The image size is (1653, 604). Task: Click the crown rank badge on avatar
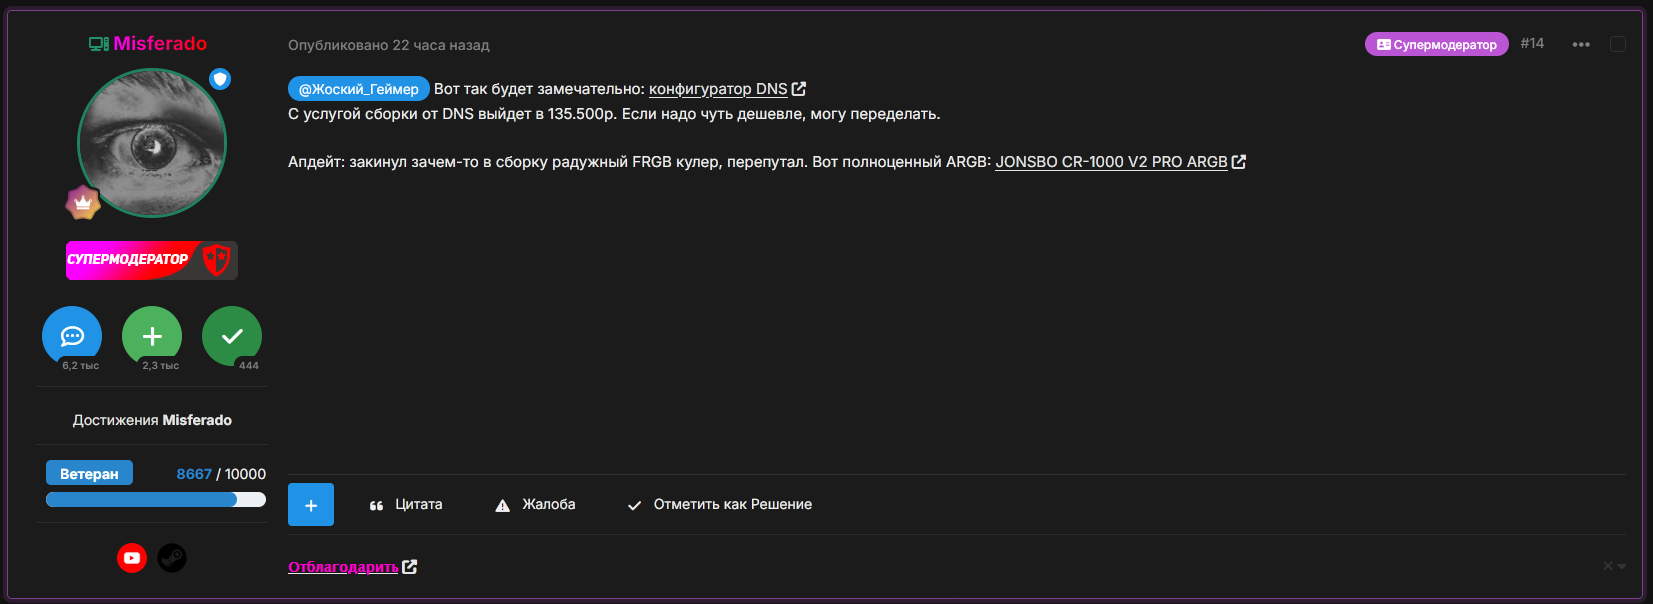[x=83, y=203]
